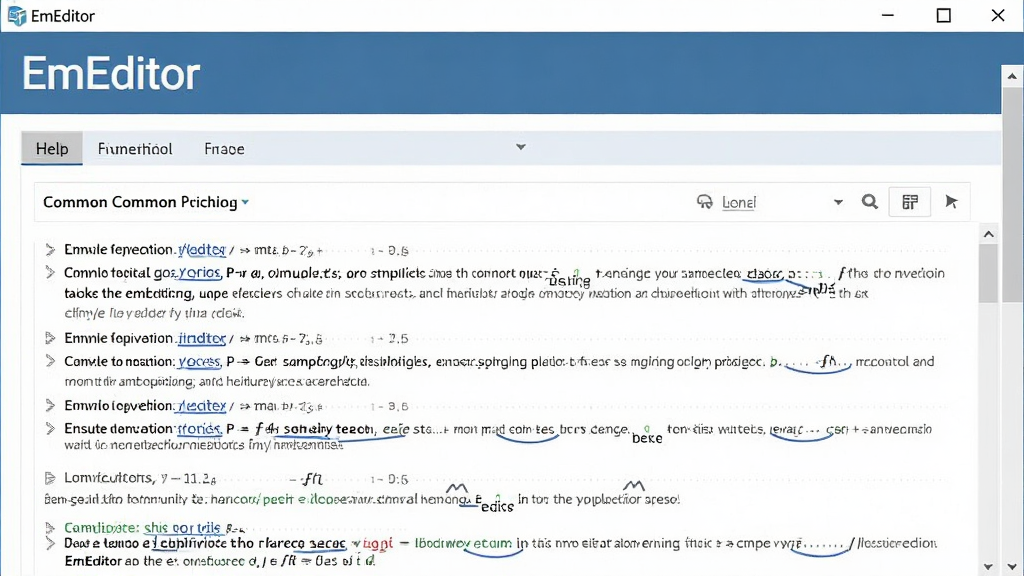Expand the Ensute denuation row

[x=50, y=428]
